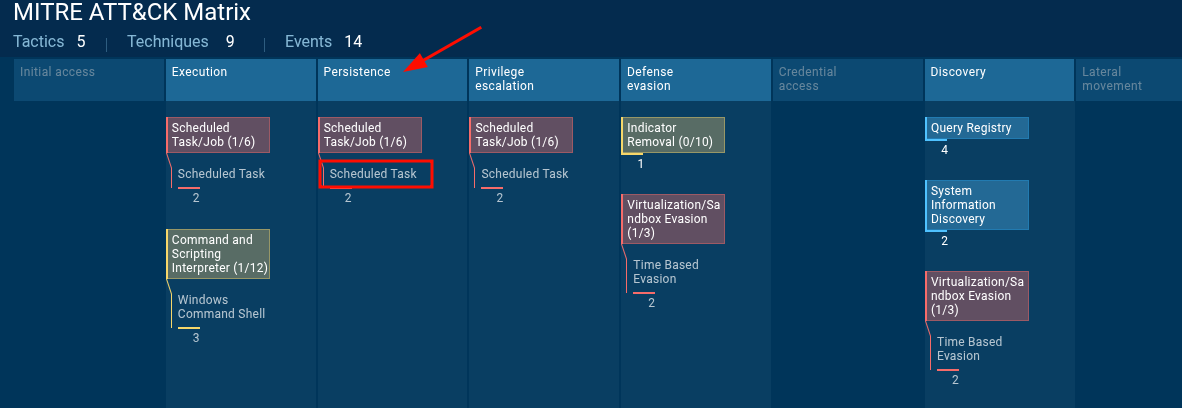The height and width of the screenshot is (408, 1182).
Task: Open Scheduled Task/Job card under Persistence
Action: [x=369, y=135]
